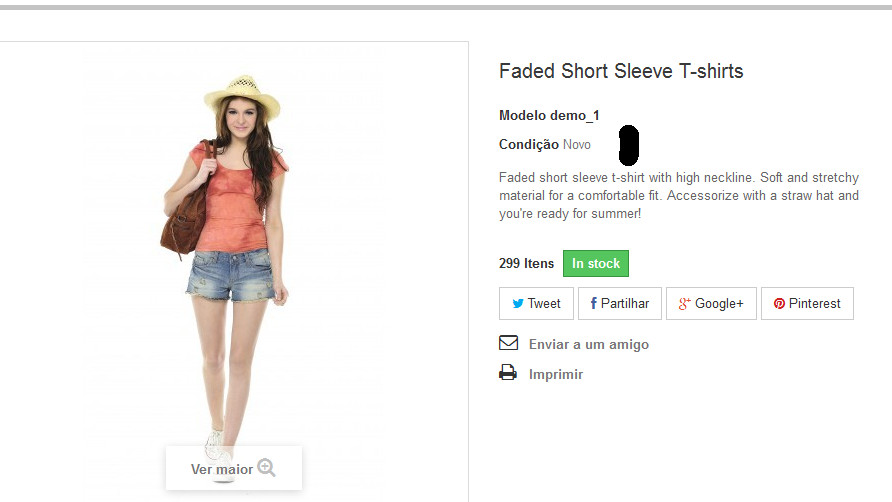Viewport: 892px width, 502px height.
Task: Share product on Google+
Action: pyautogui.click(x=711, y=303)
